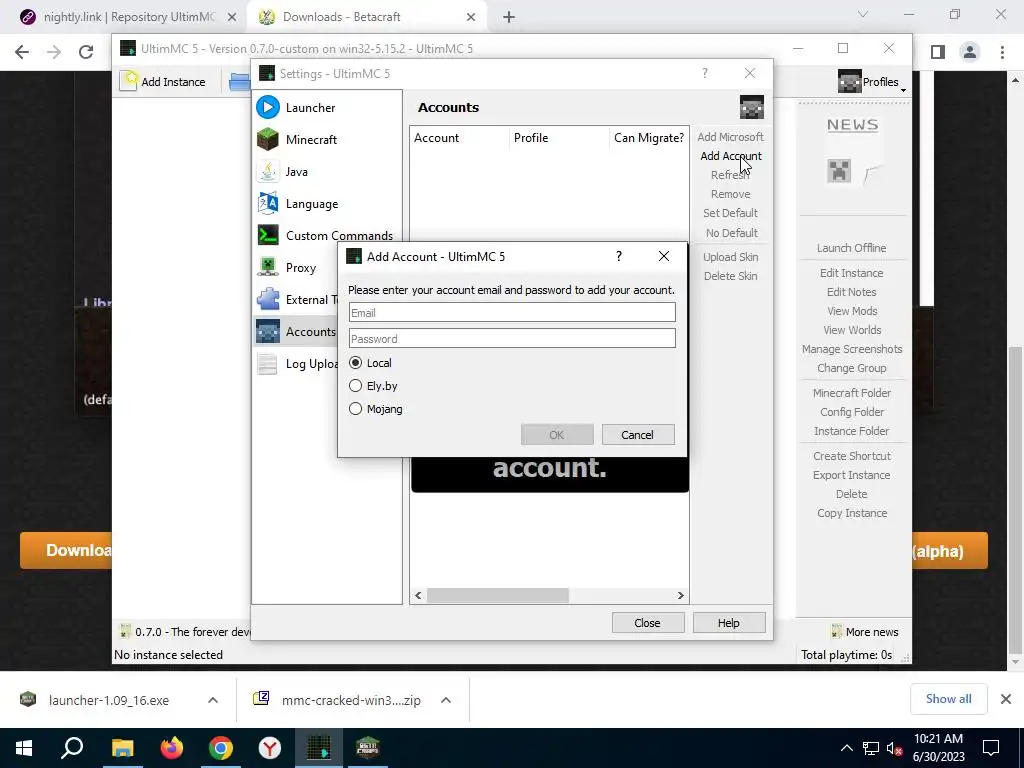Click the accounts list scroll left arrow

[x=418, y=596]
